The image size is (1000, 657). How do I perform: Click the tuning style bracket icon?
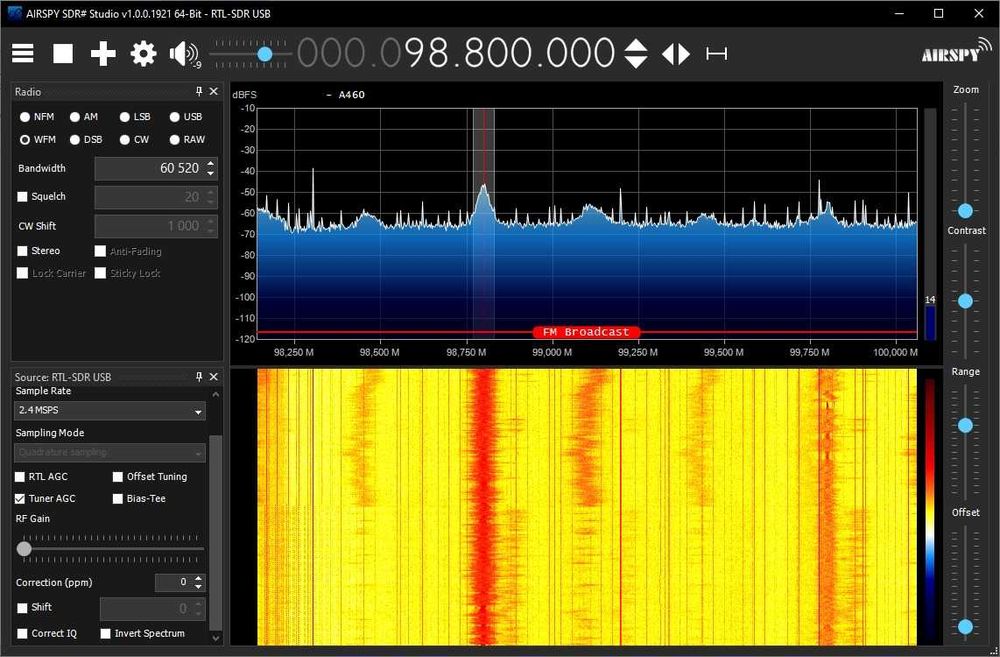point(716,54)
